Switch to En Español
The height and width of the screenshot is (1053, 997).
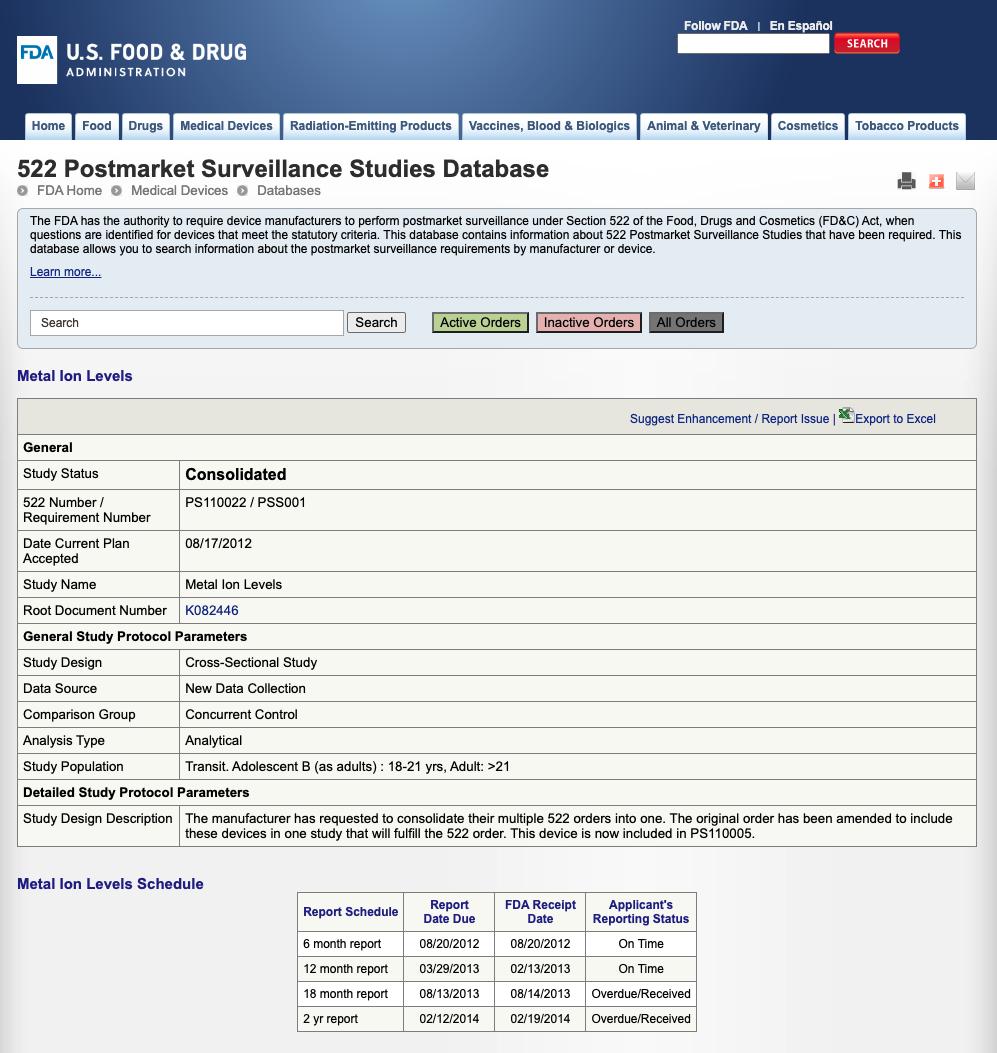pos(801,26)
